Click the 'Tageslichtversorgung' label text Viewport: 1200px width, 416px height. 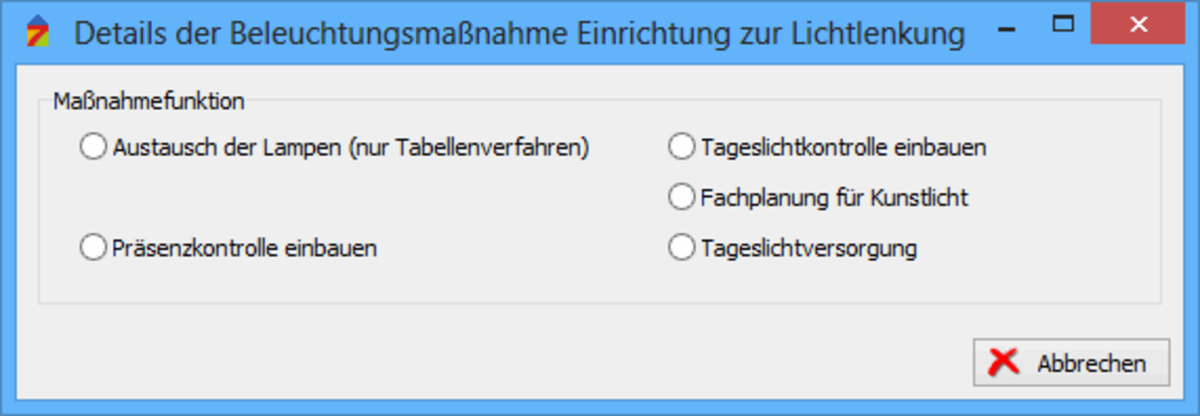pyautogui.click(x=808, y=248)
